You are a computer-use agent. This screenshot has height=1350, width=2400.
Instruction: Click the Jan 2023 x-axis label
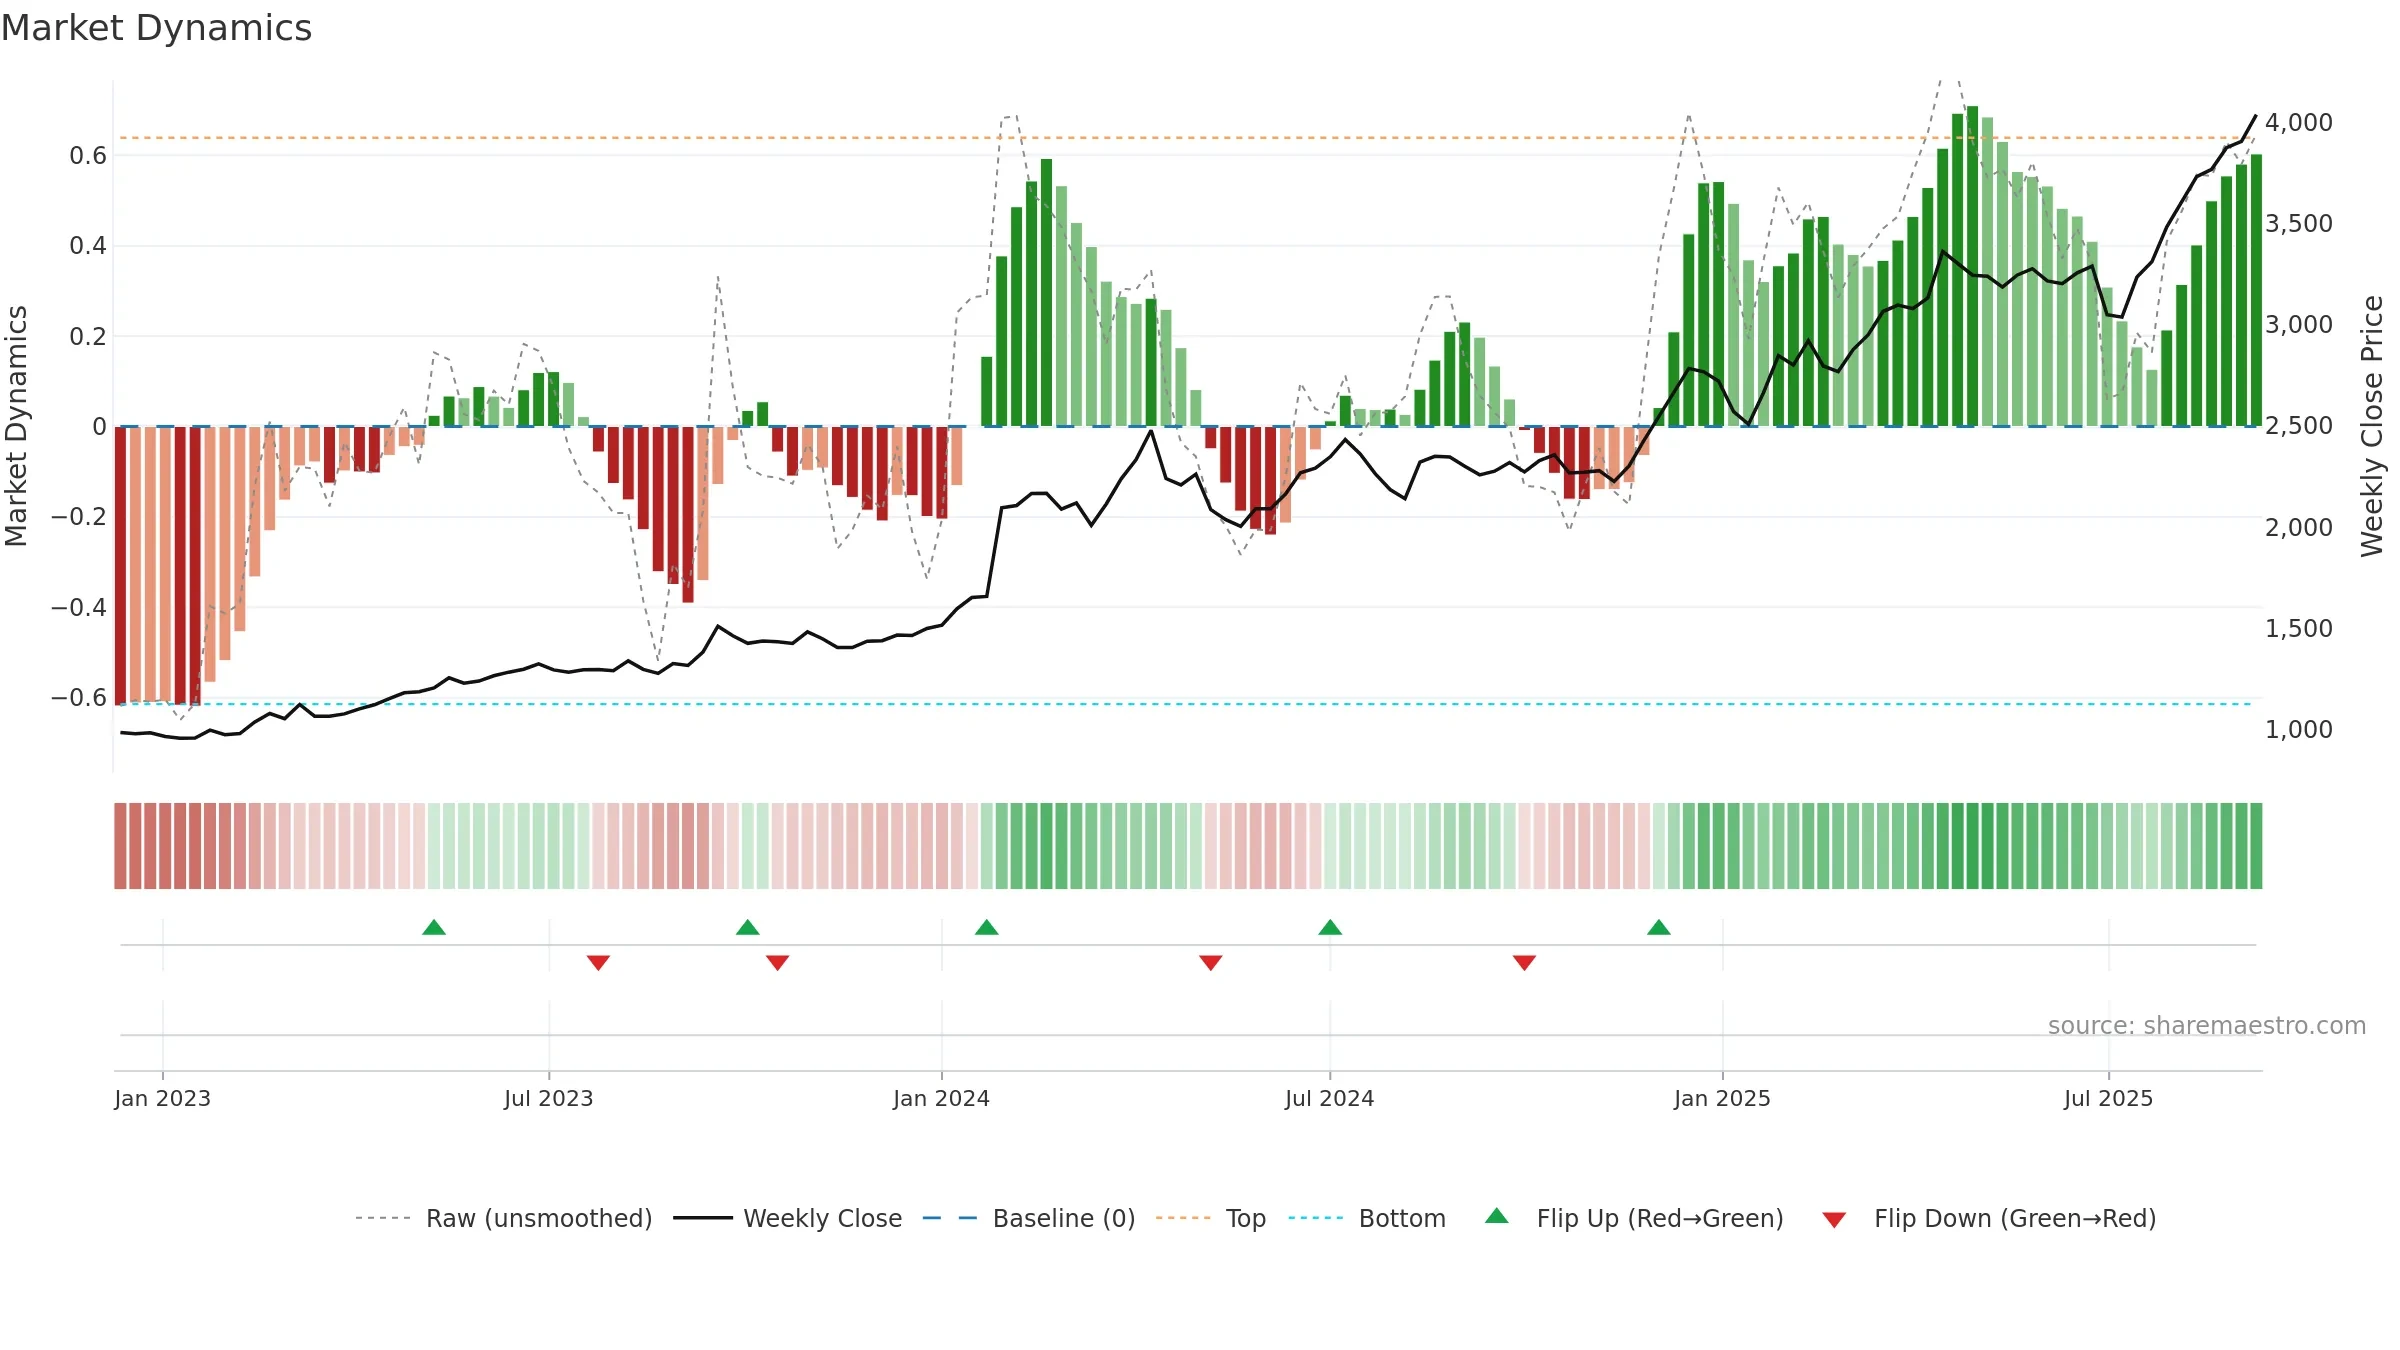pos(162,1098)
